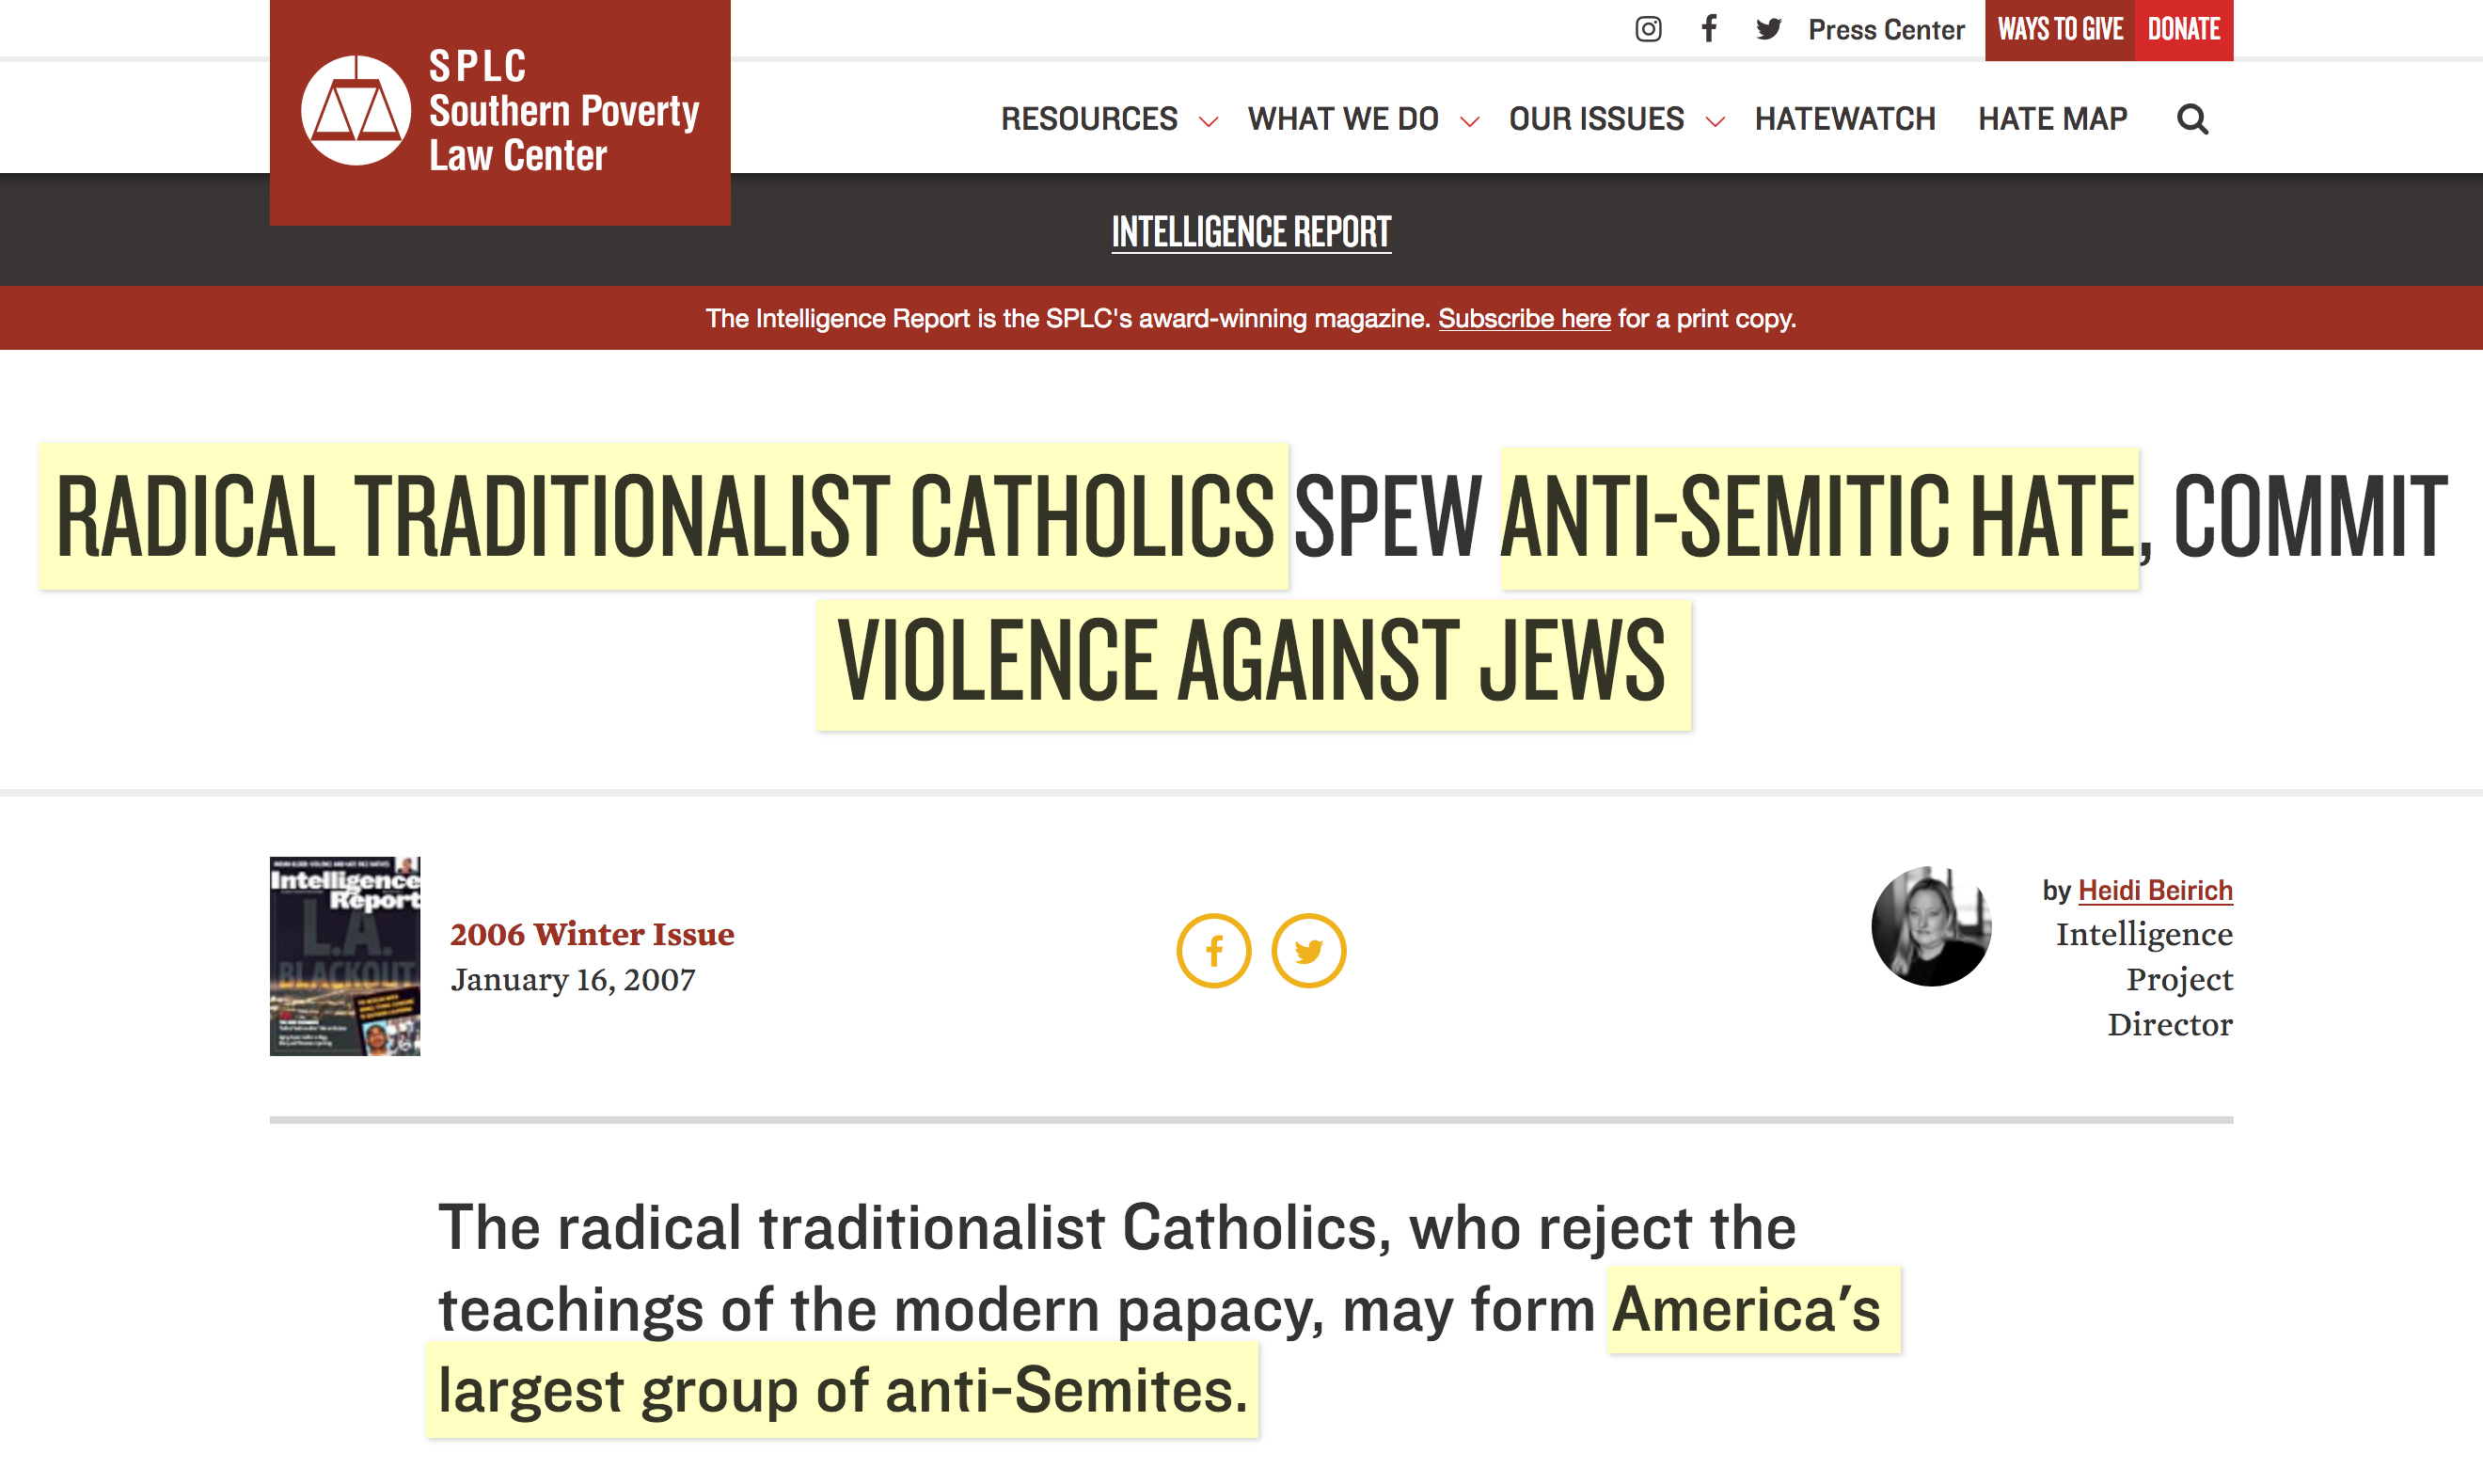Viewport: 2483px width, 1484px height.
Task: Expand the Our Issues chevron
Action: 1715,122
